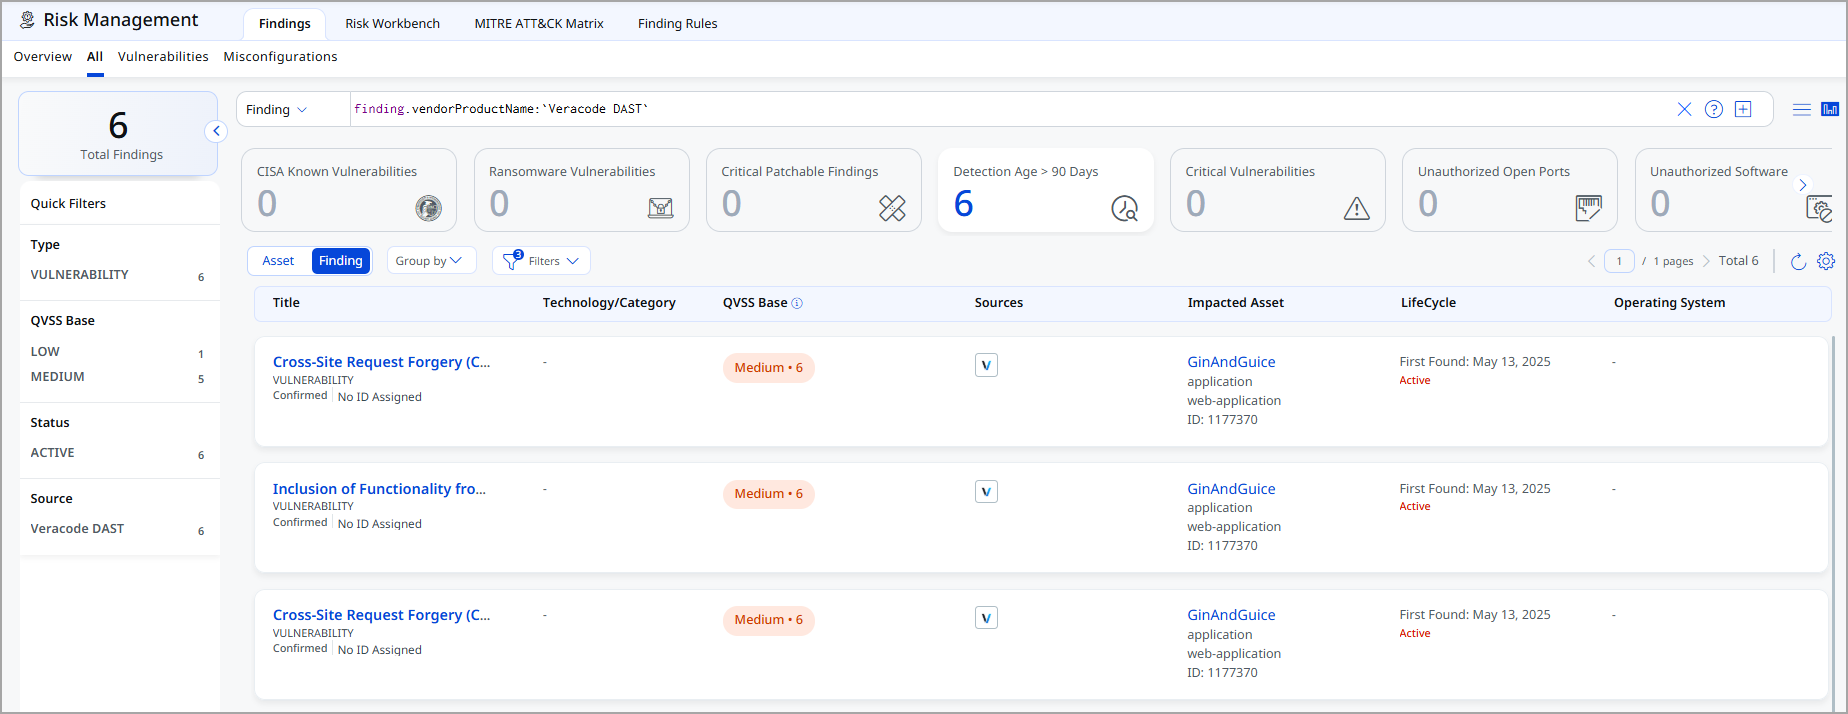The height and width of the screenshot is (714, 1848).
Task: Open the MITRE ATT&CK Matrix tab
Action: coord(538,23)
